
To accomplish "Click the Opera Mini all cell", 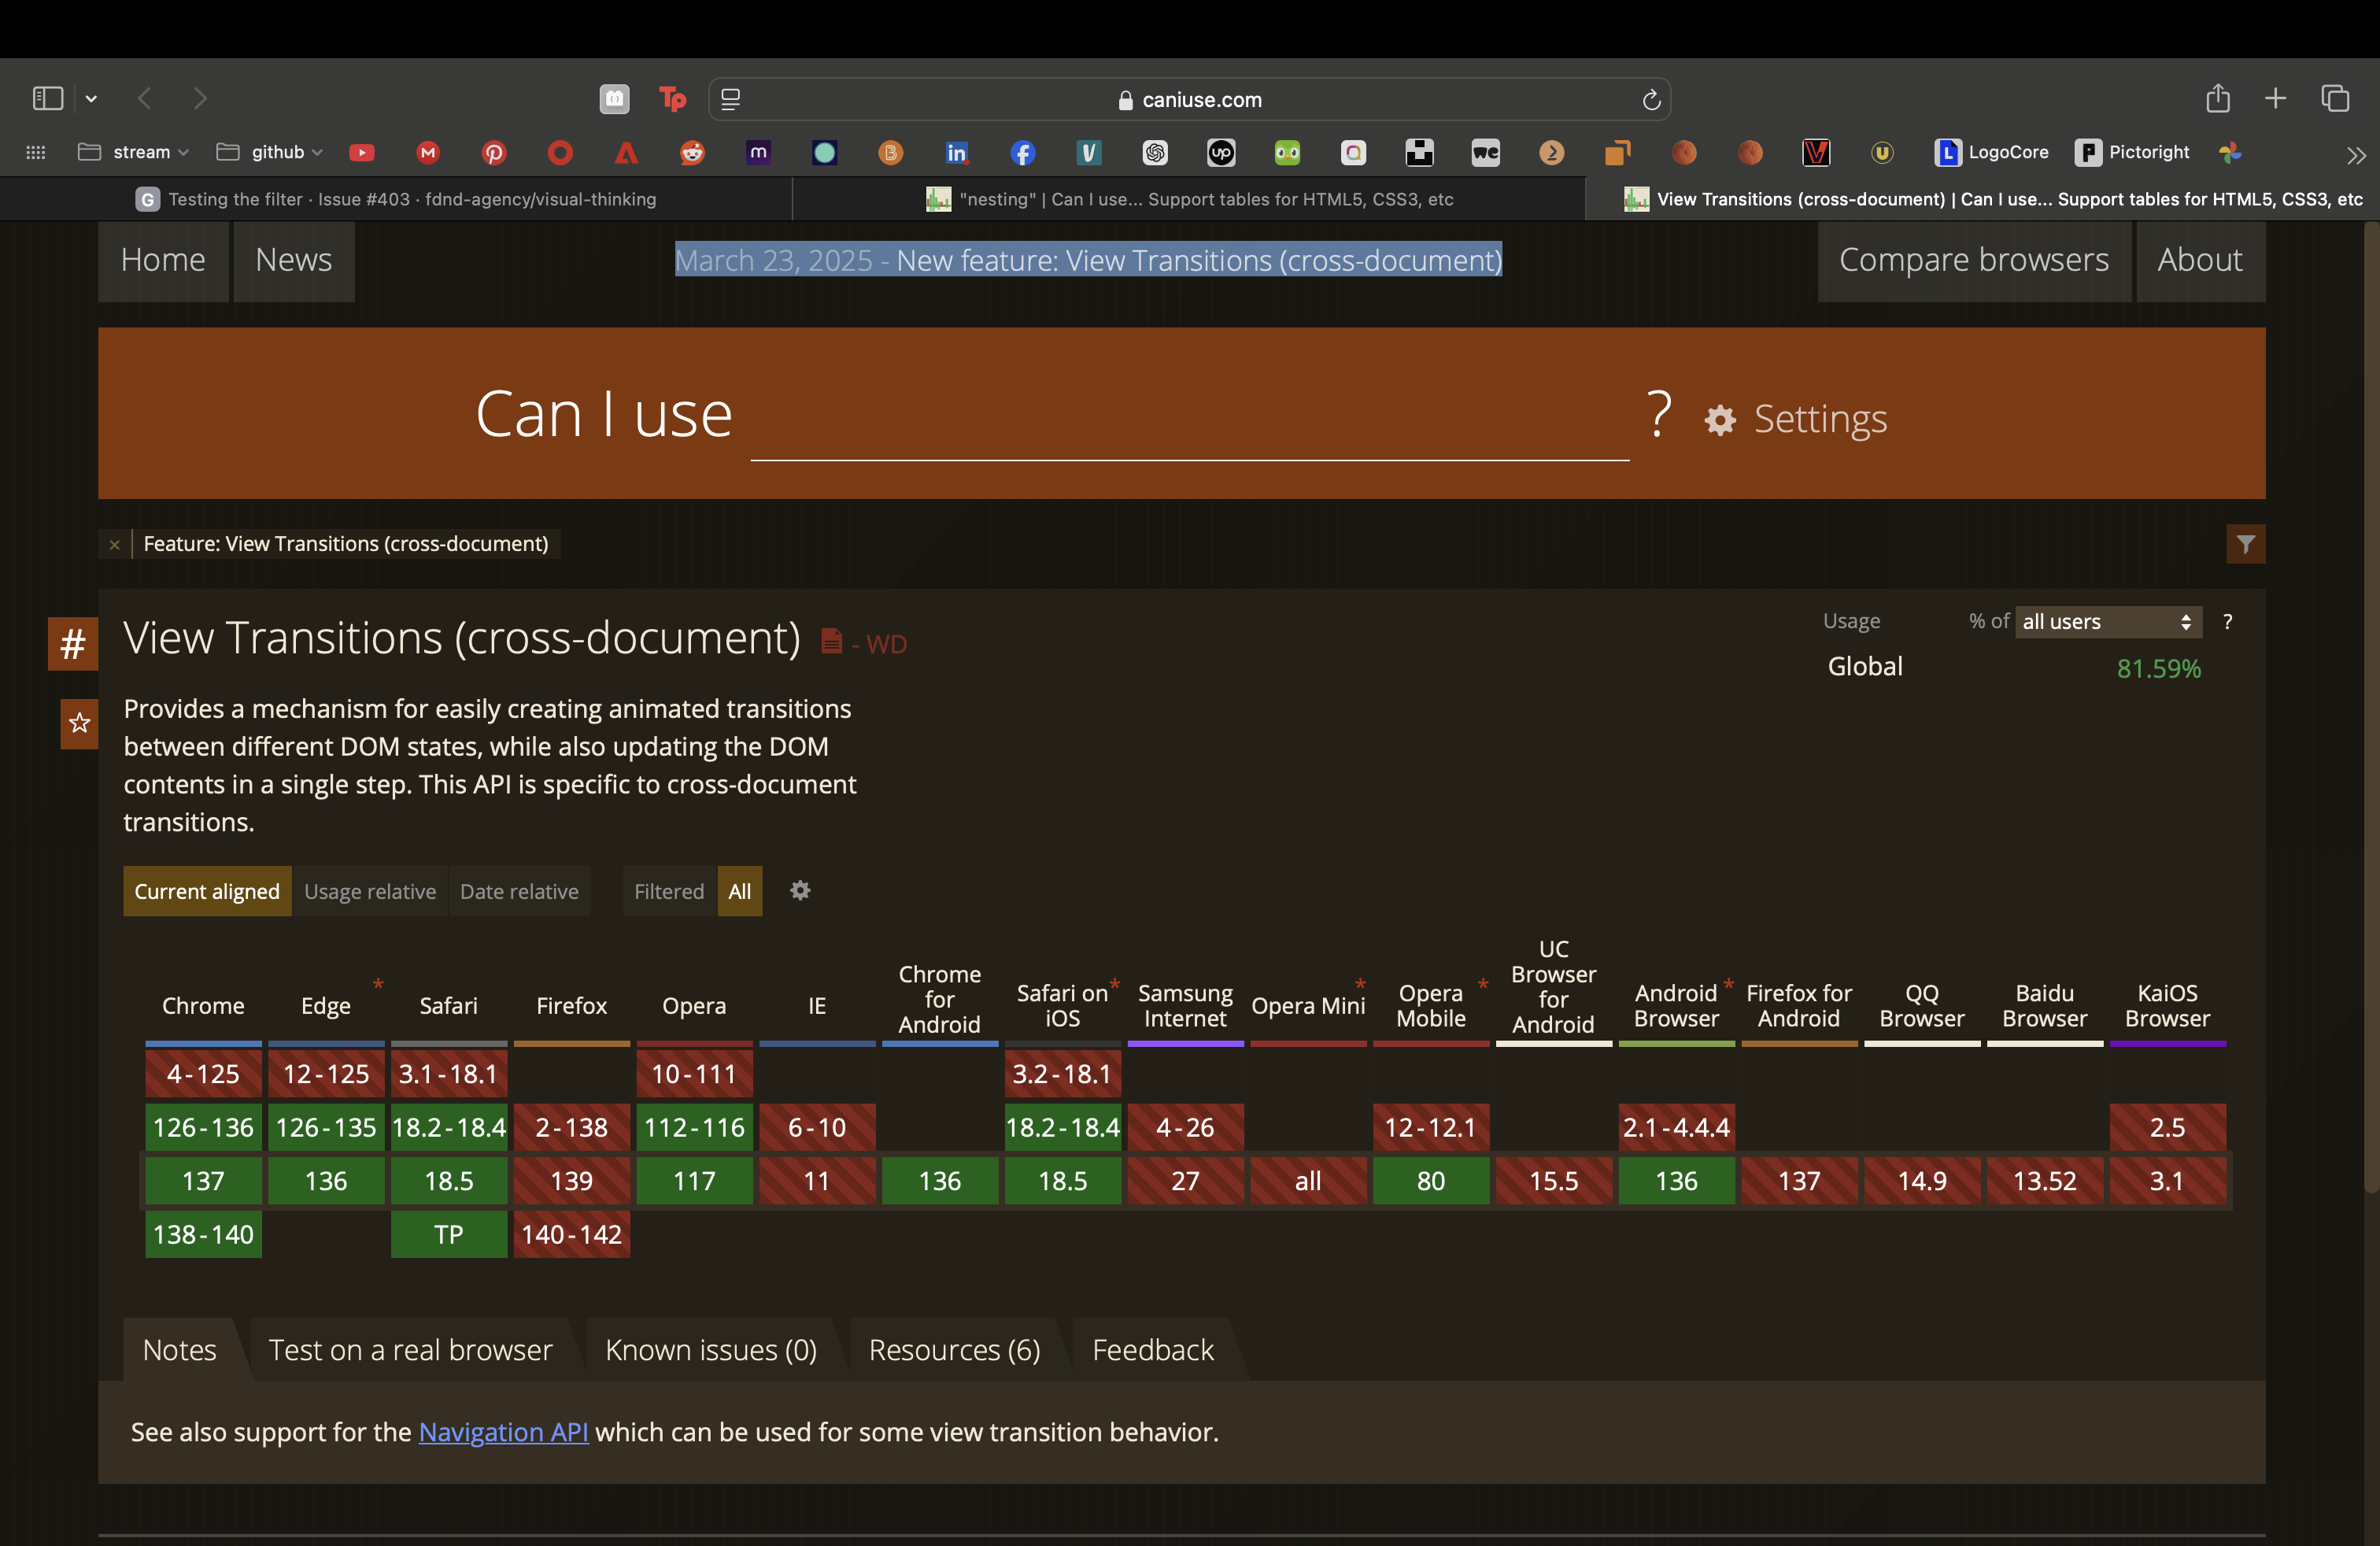I will [x=1308, y=1181].
